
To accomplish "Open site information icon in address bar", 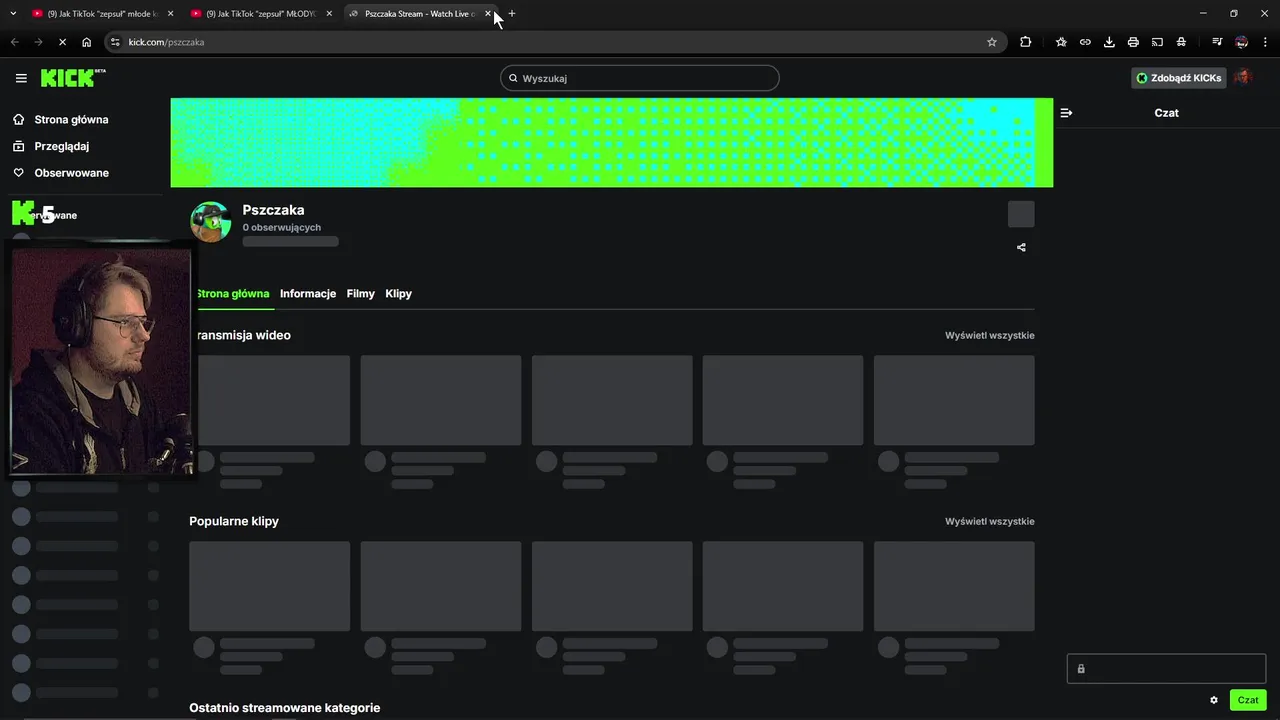I will pyautogui.click(x=115, y=42).
